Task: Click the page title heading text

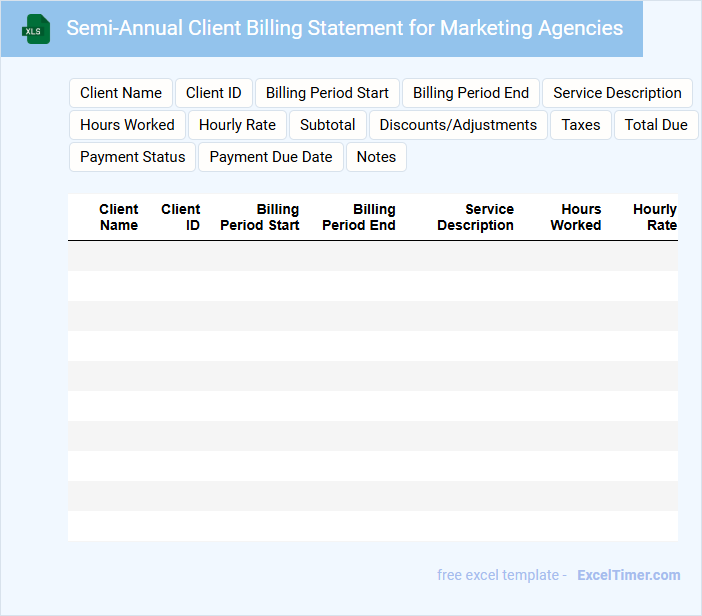Action: tap(344, 28)
